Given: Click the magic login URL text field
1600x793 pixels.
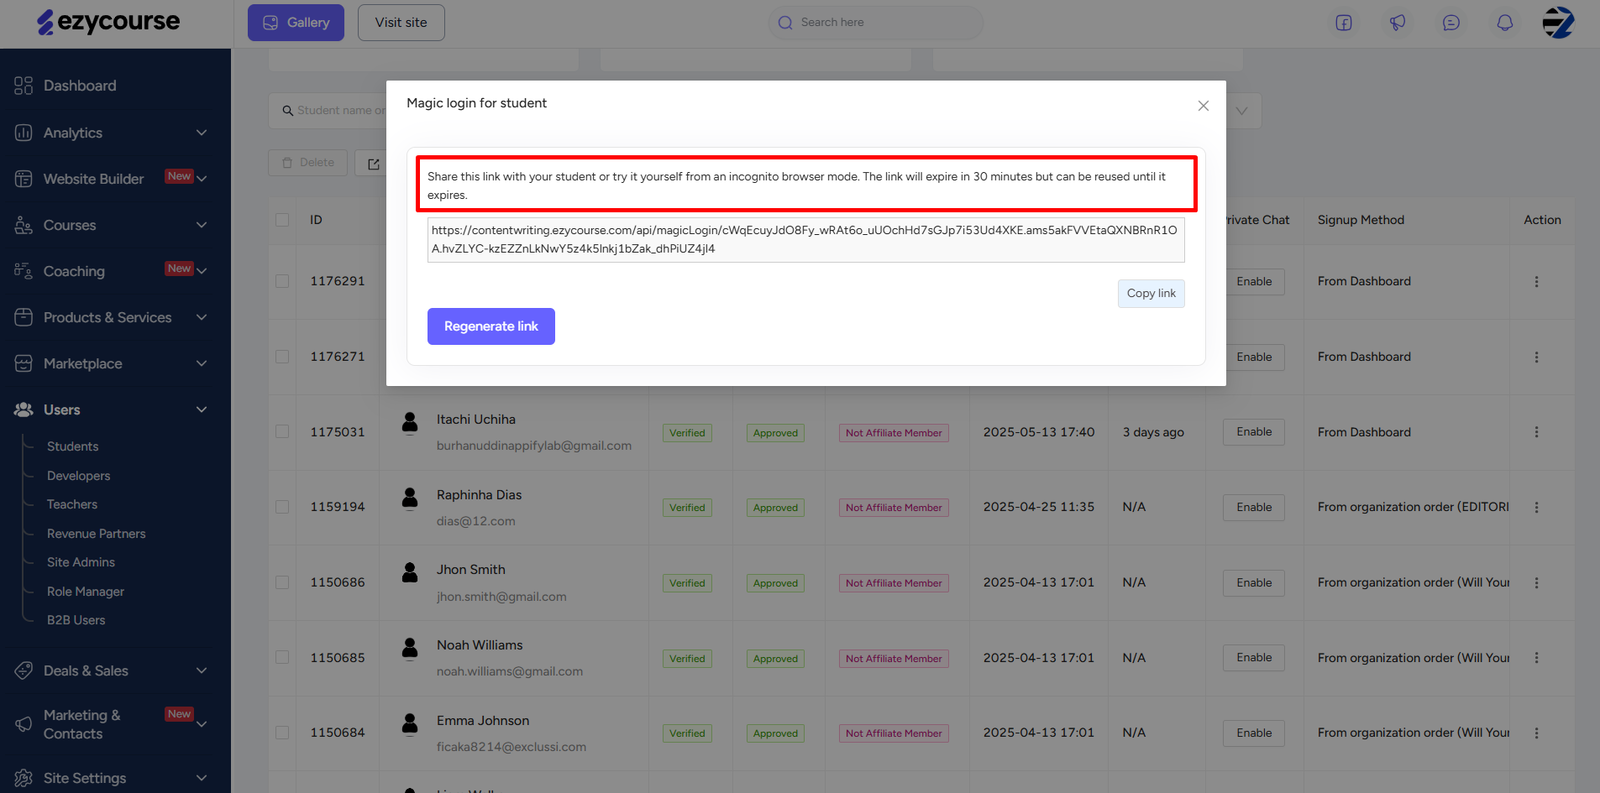Looking at the screenshot, I should [805, 240].
